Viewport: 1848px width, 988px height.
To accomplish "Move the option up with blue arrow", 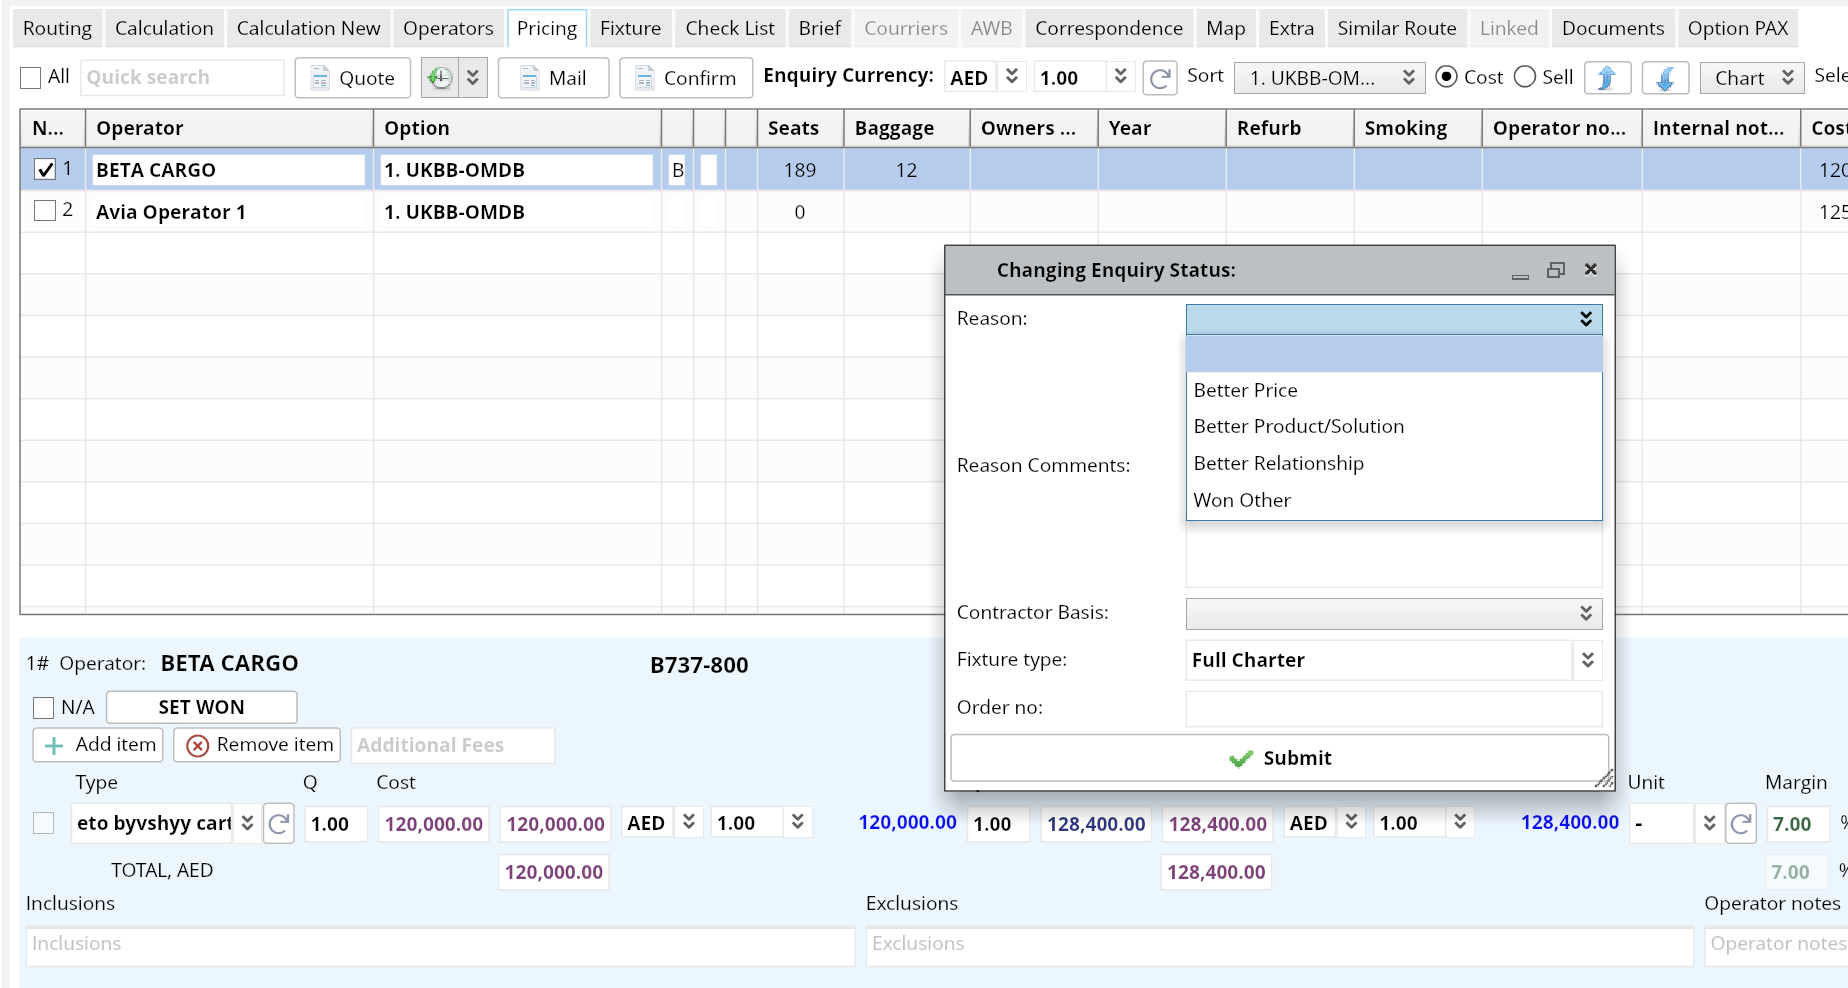I will (x=1607, y=78).
